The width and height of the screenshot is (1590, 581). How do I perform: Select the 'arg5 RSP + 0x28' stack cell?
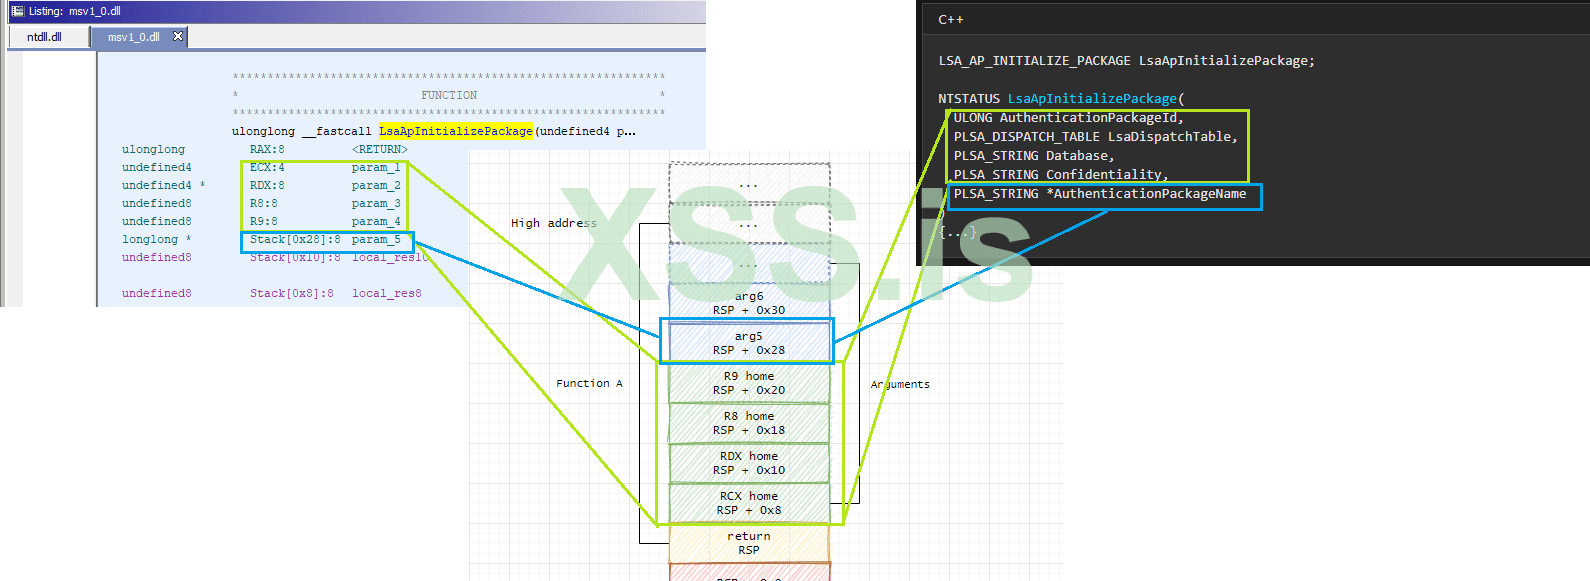pos(749,342)
